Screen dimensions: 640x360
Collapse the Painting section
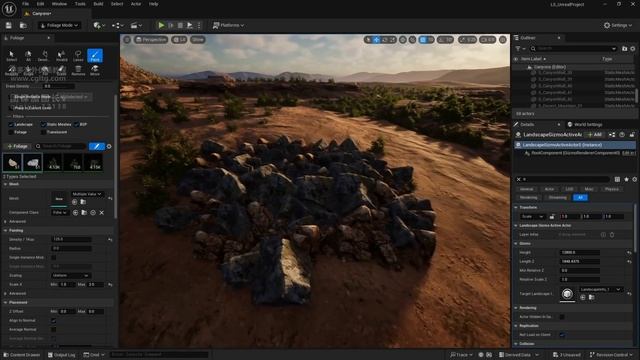(5, 231)
